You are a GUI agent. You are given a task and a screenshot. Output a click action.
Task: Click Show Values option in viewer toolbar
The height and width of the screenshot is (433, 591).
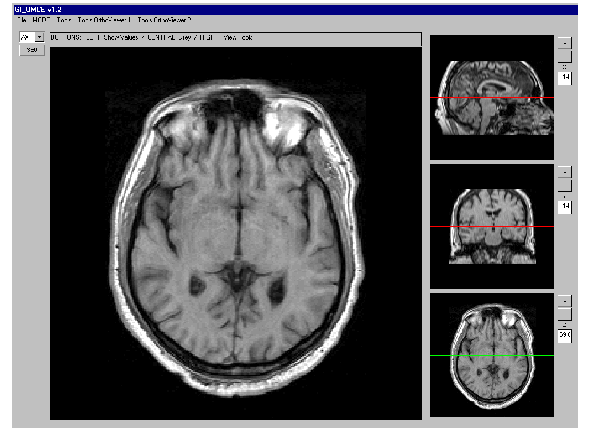[x=121, y=38]
